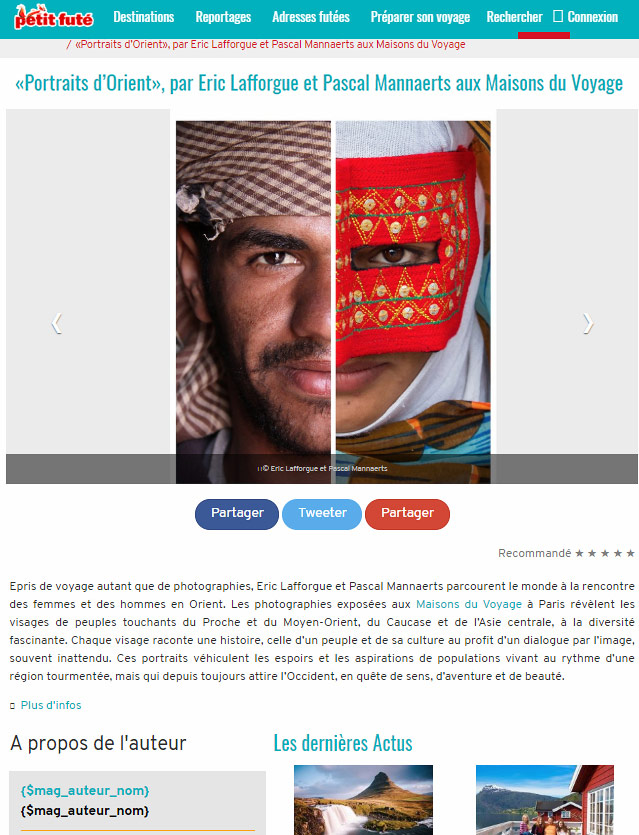Viewport: 639px width, 835px height.
Task: Click the fifth recommendation star
Action: (630, 553)
